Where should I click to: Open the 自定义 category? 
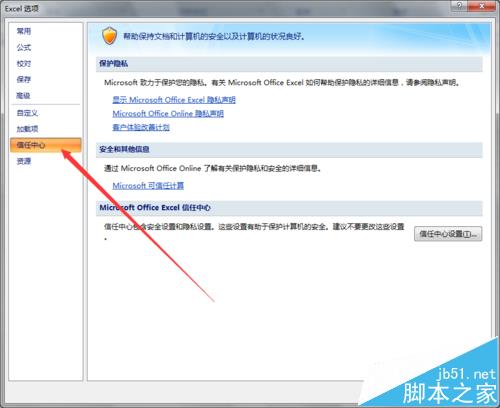[27, 113]
